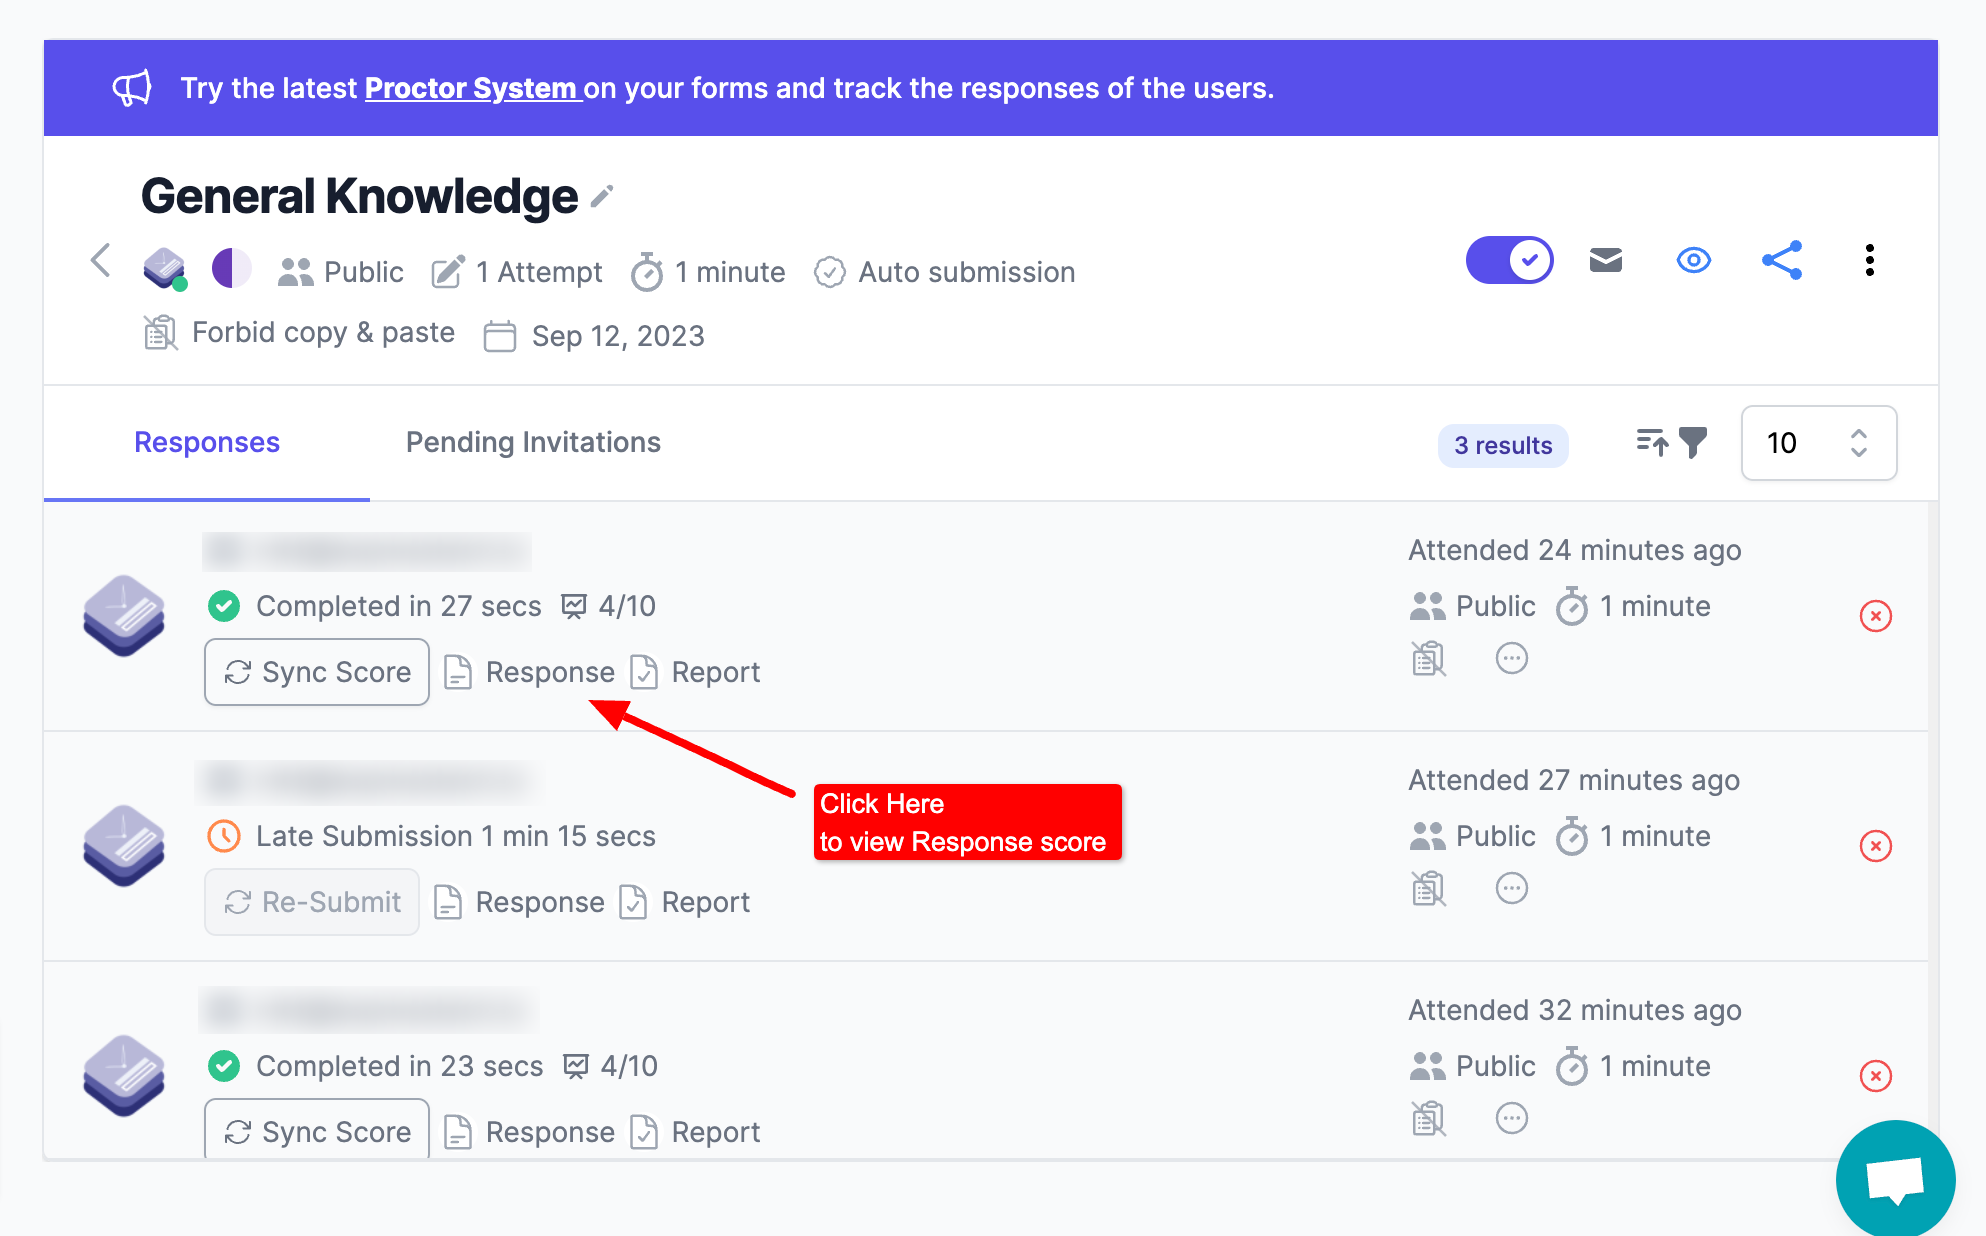Click the red delete circle on second response
The height and width of the screenshot is (1236, 1986).
[1876, 846]
